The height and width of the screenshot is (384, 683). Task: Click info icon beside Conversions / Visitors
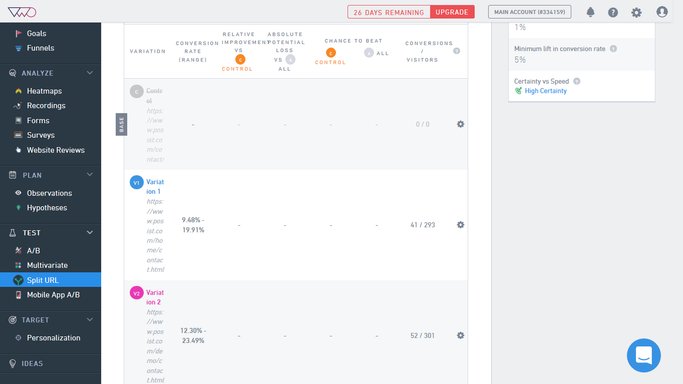click(456, 51)
